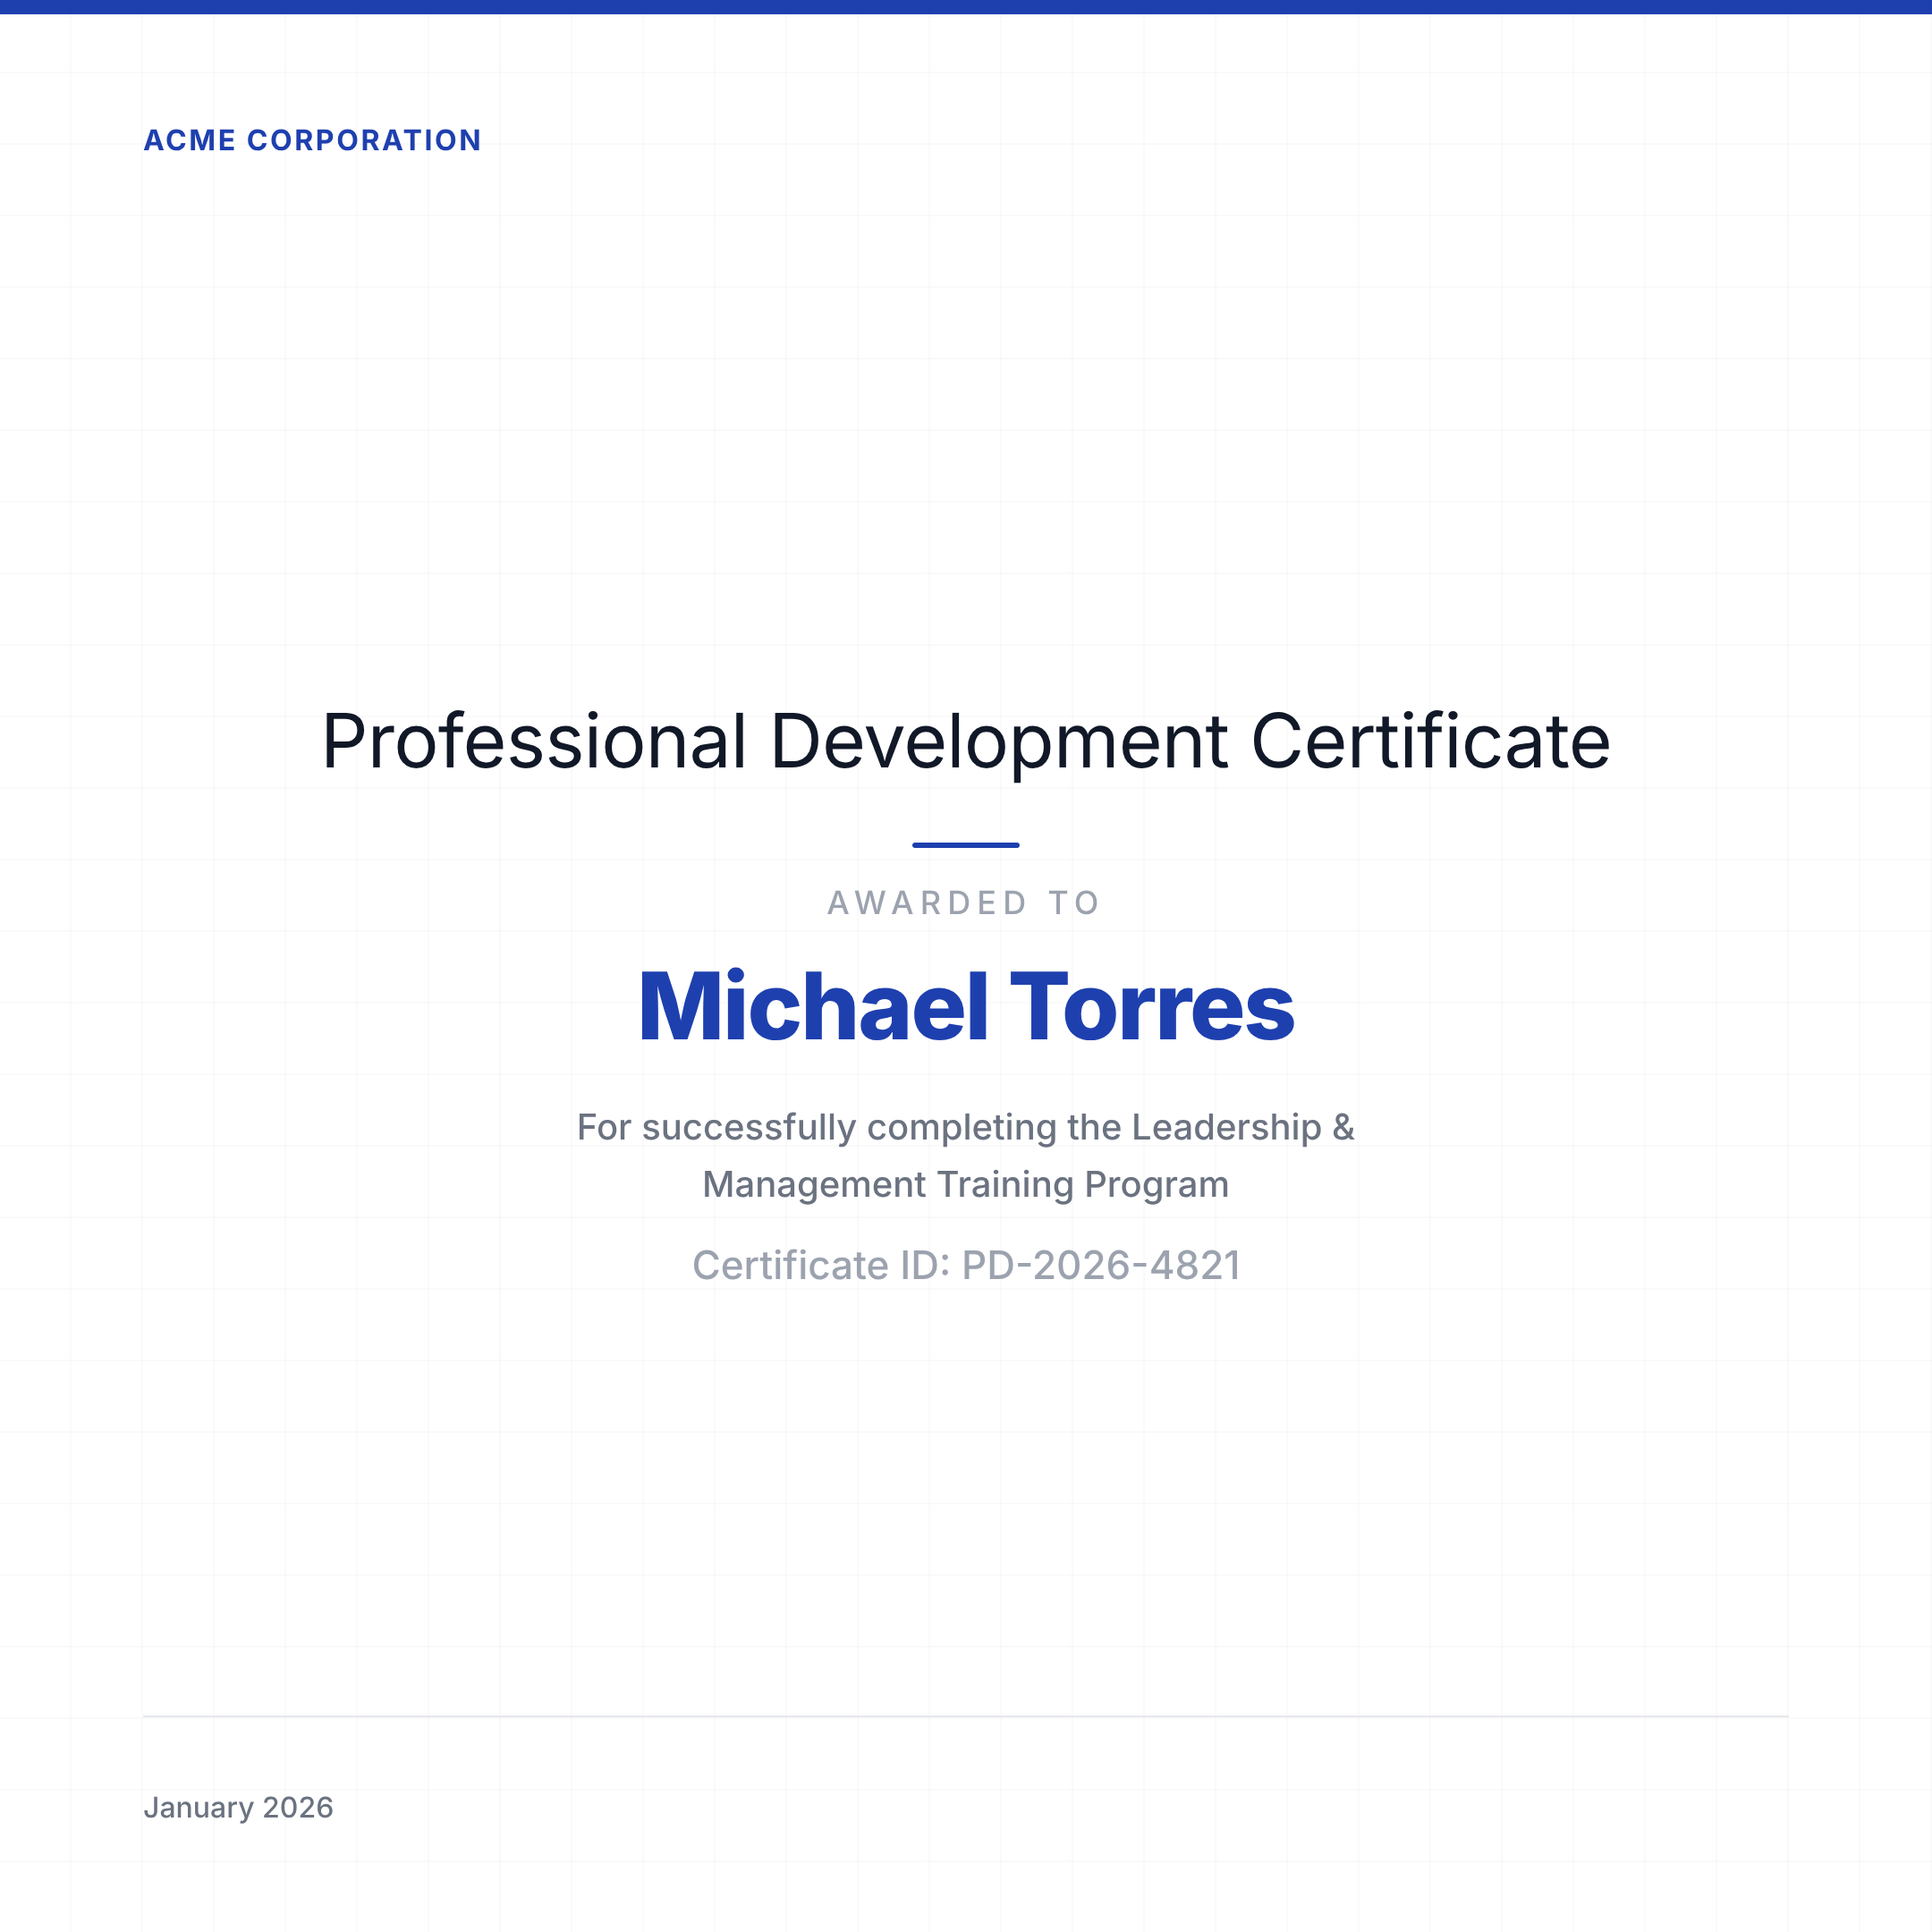1932x1932 pixels.
Task: Select the Professional Development Certificate heading
Action: pos(966,740)
